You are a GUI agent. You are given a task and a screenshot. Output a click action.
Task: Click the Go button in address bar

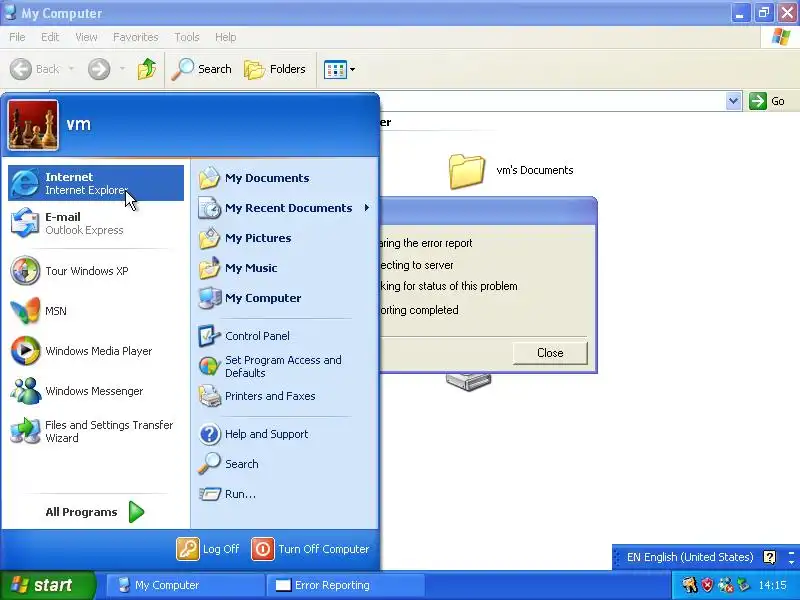(x=767, y=101)
